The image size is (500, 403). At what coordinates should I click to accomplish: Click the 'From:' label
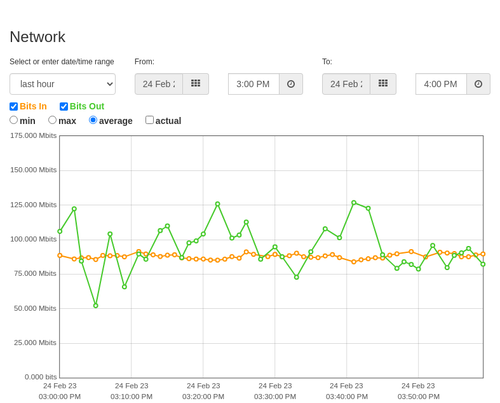(x=144, y=62)
